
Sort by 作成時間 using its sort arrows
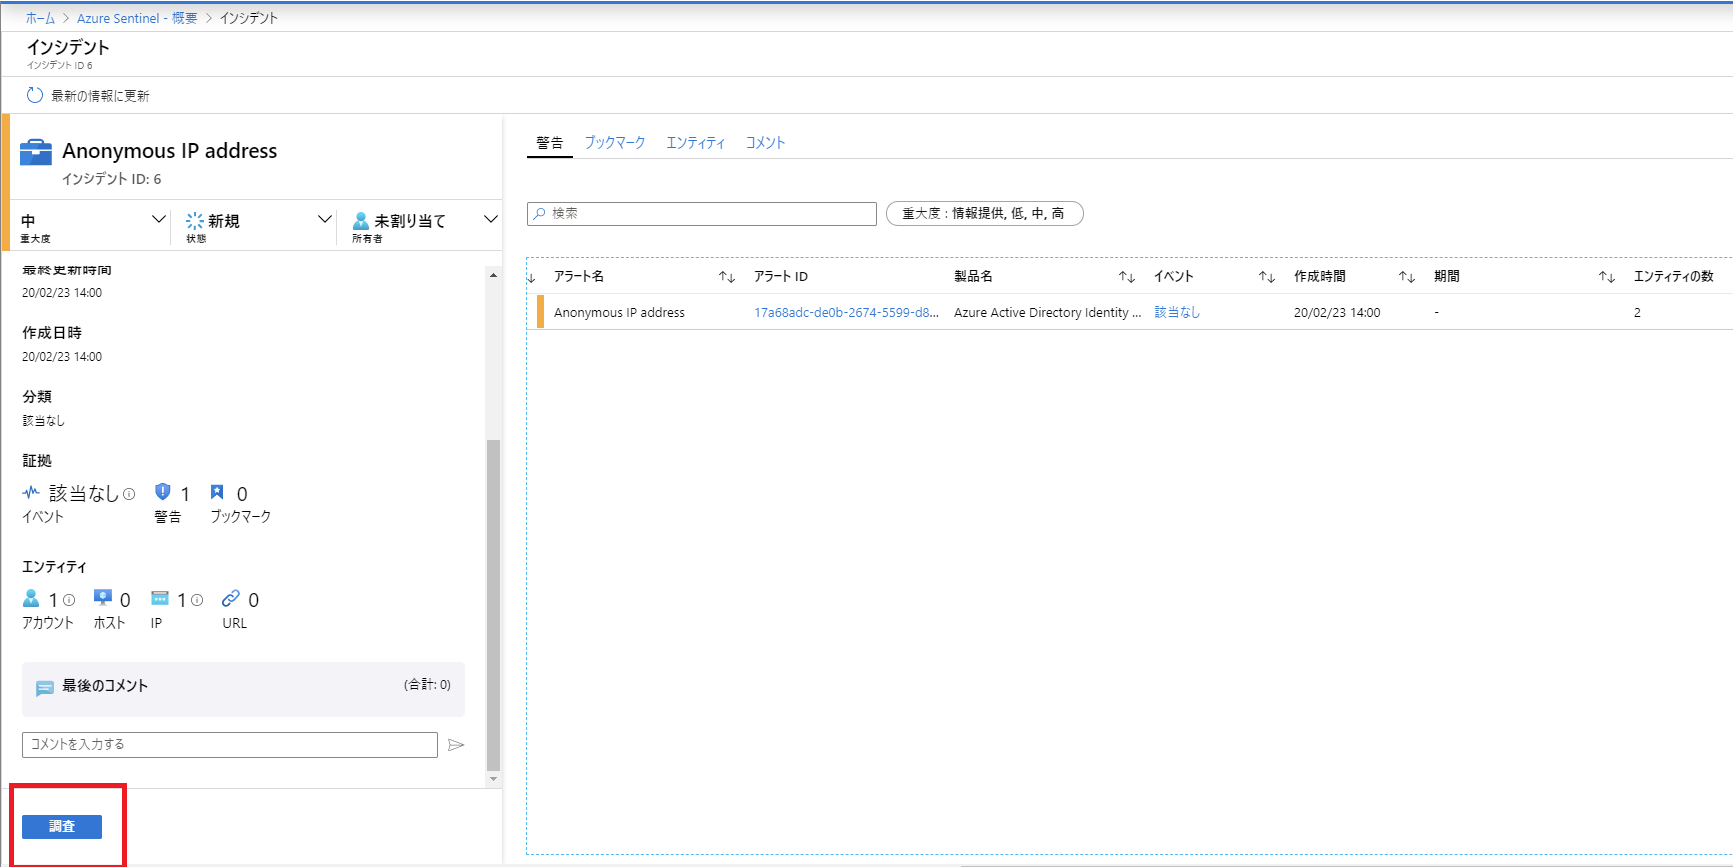pyautogui.click(x=1407, y=277)
